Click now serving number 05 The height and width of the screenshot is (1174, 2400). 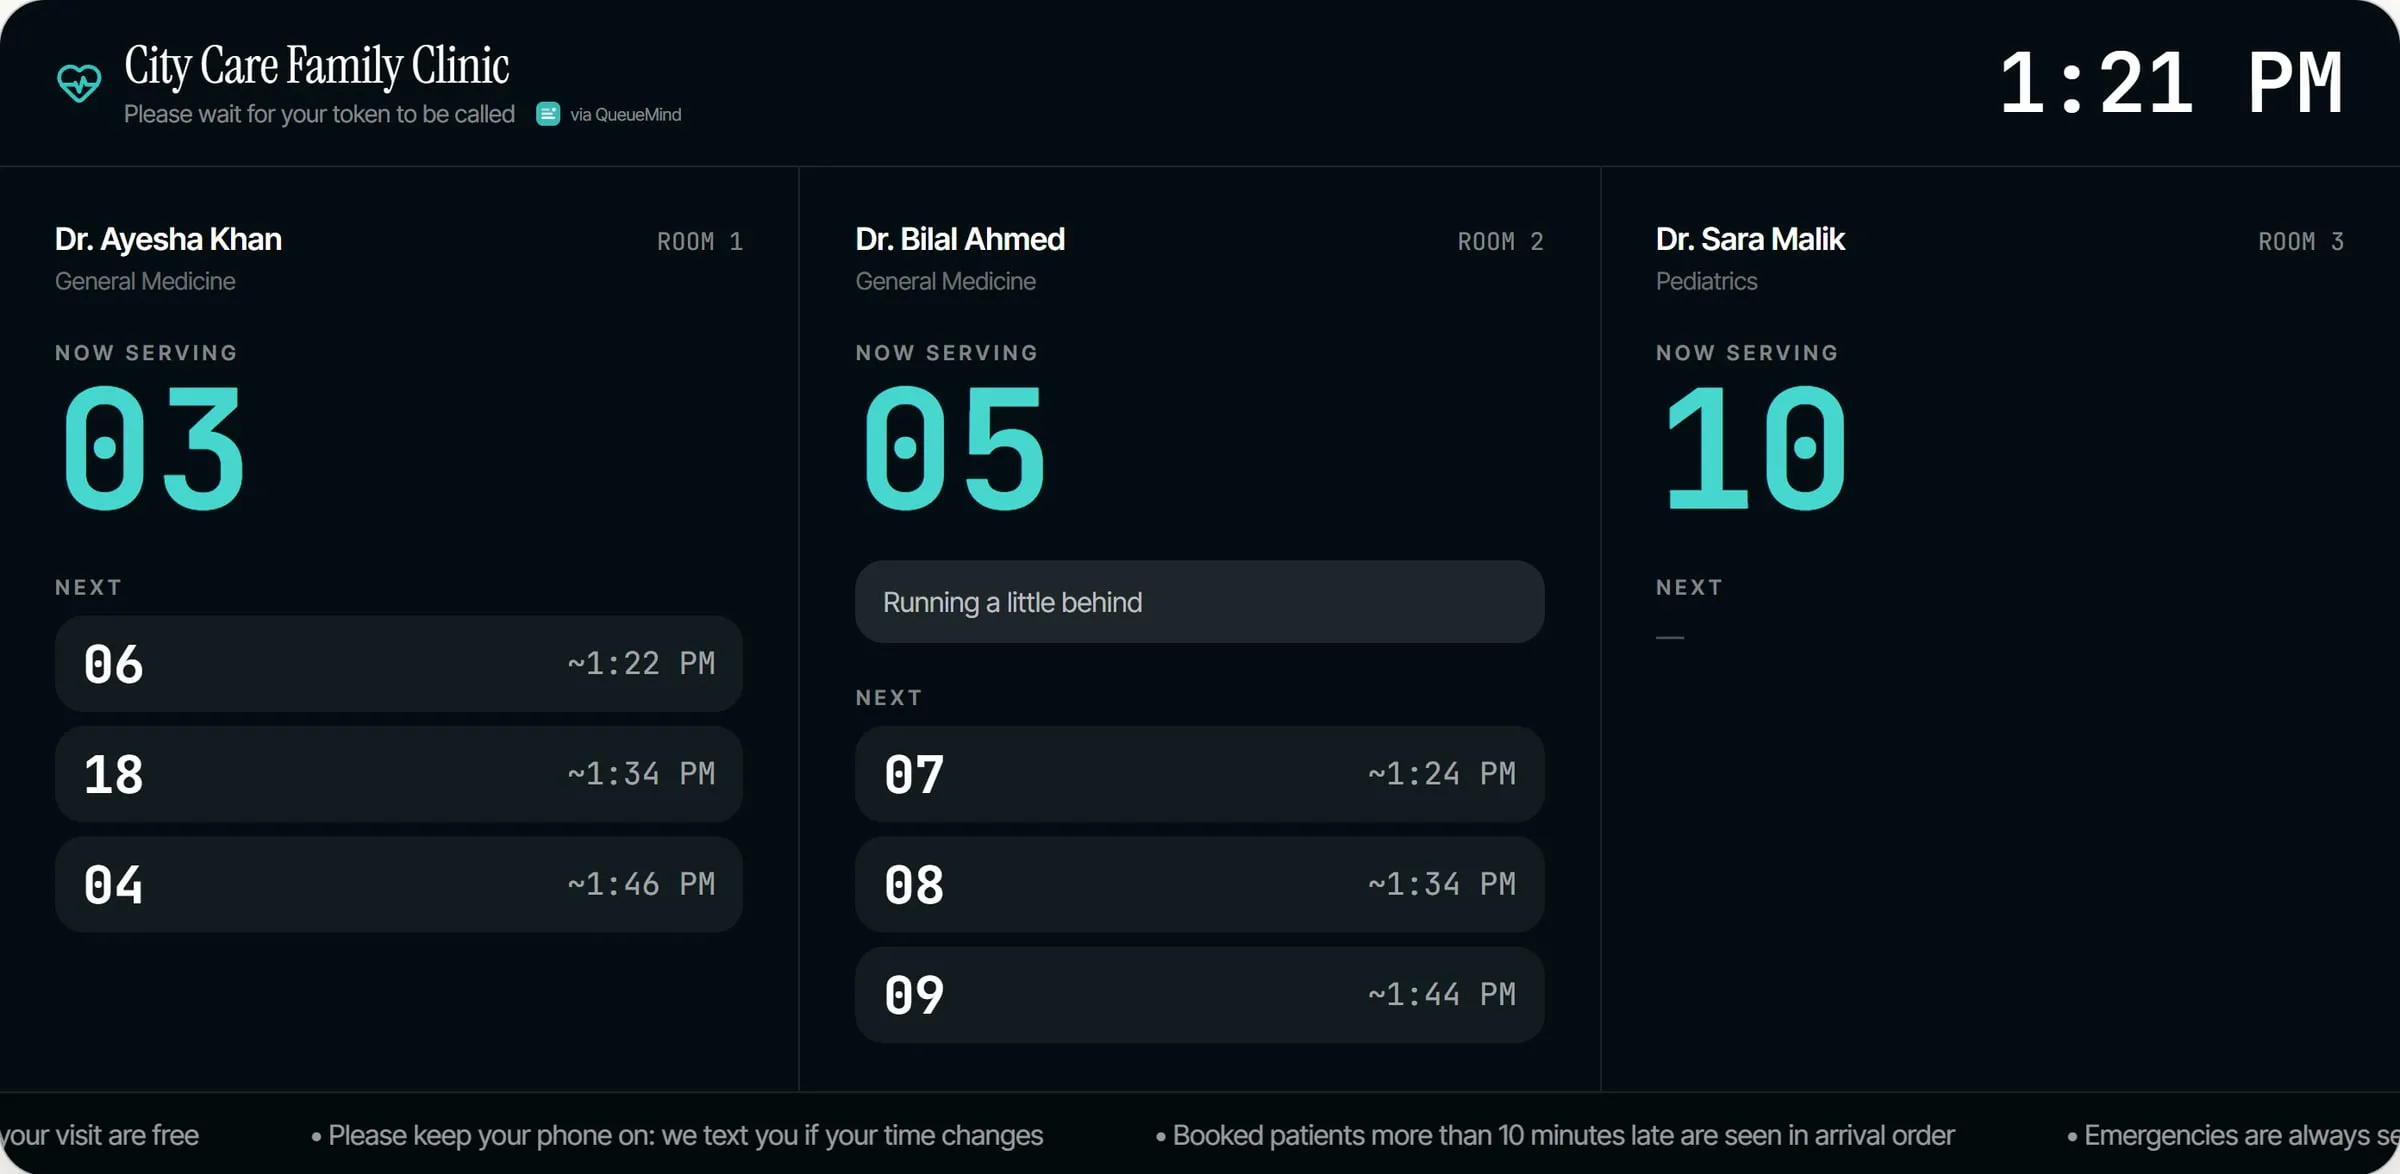point(955,449)
